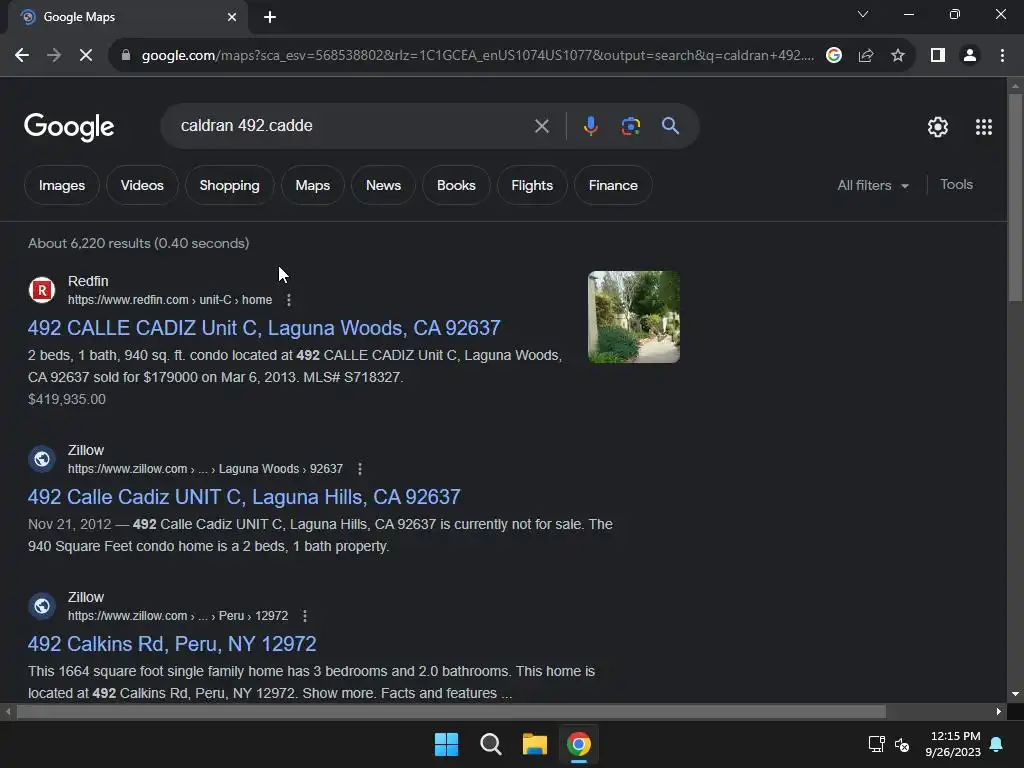
Task: Click the About 6,220 results text
Action: 138,243
